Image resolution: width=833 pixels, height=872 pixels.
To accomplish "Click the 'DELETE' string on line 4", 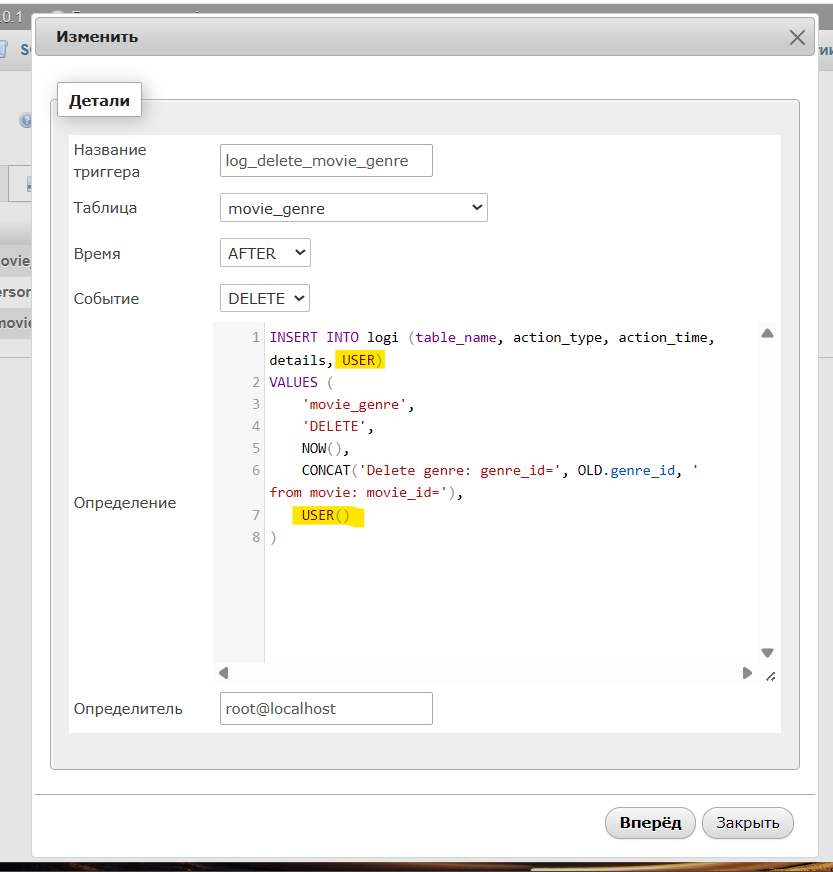I will pyautogui.click(x=334, y=427).
